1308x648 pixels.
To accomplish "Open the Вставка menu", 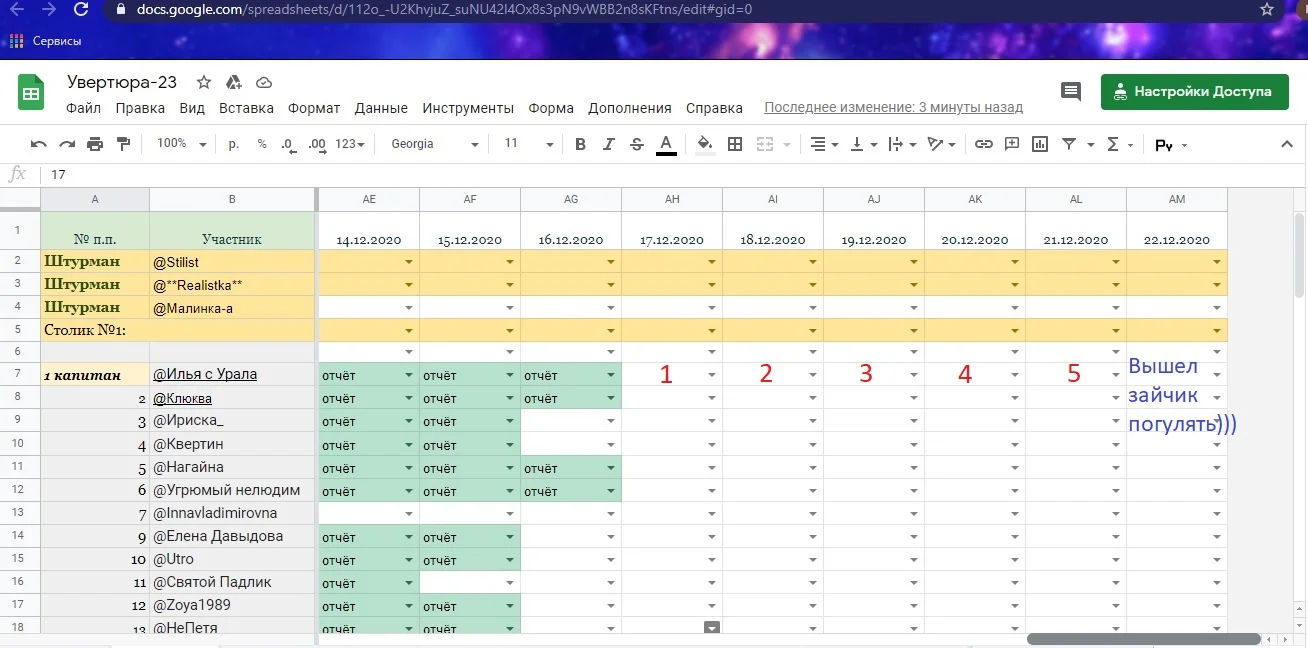I will click(246, 108).
